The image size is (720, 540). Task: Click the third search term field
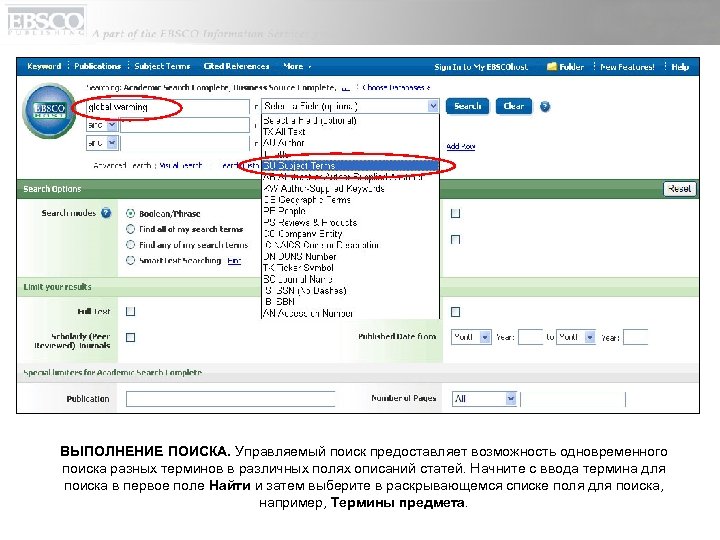[185, 143]
